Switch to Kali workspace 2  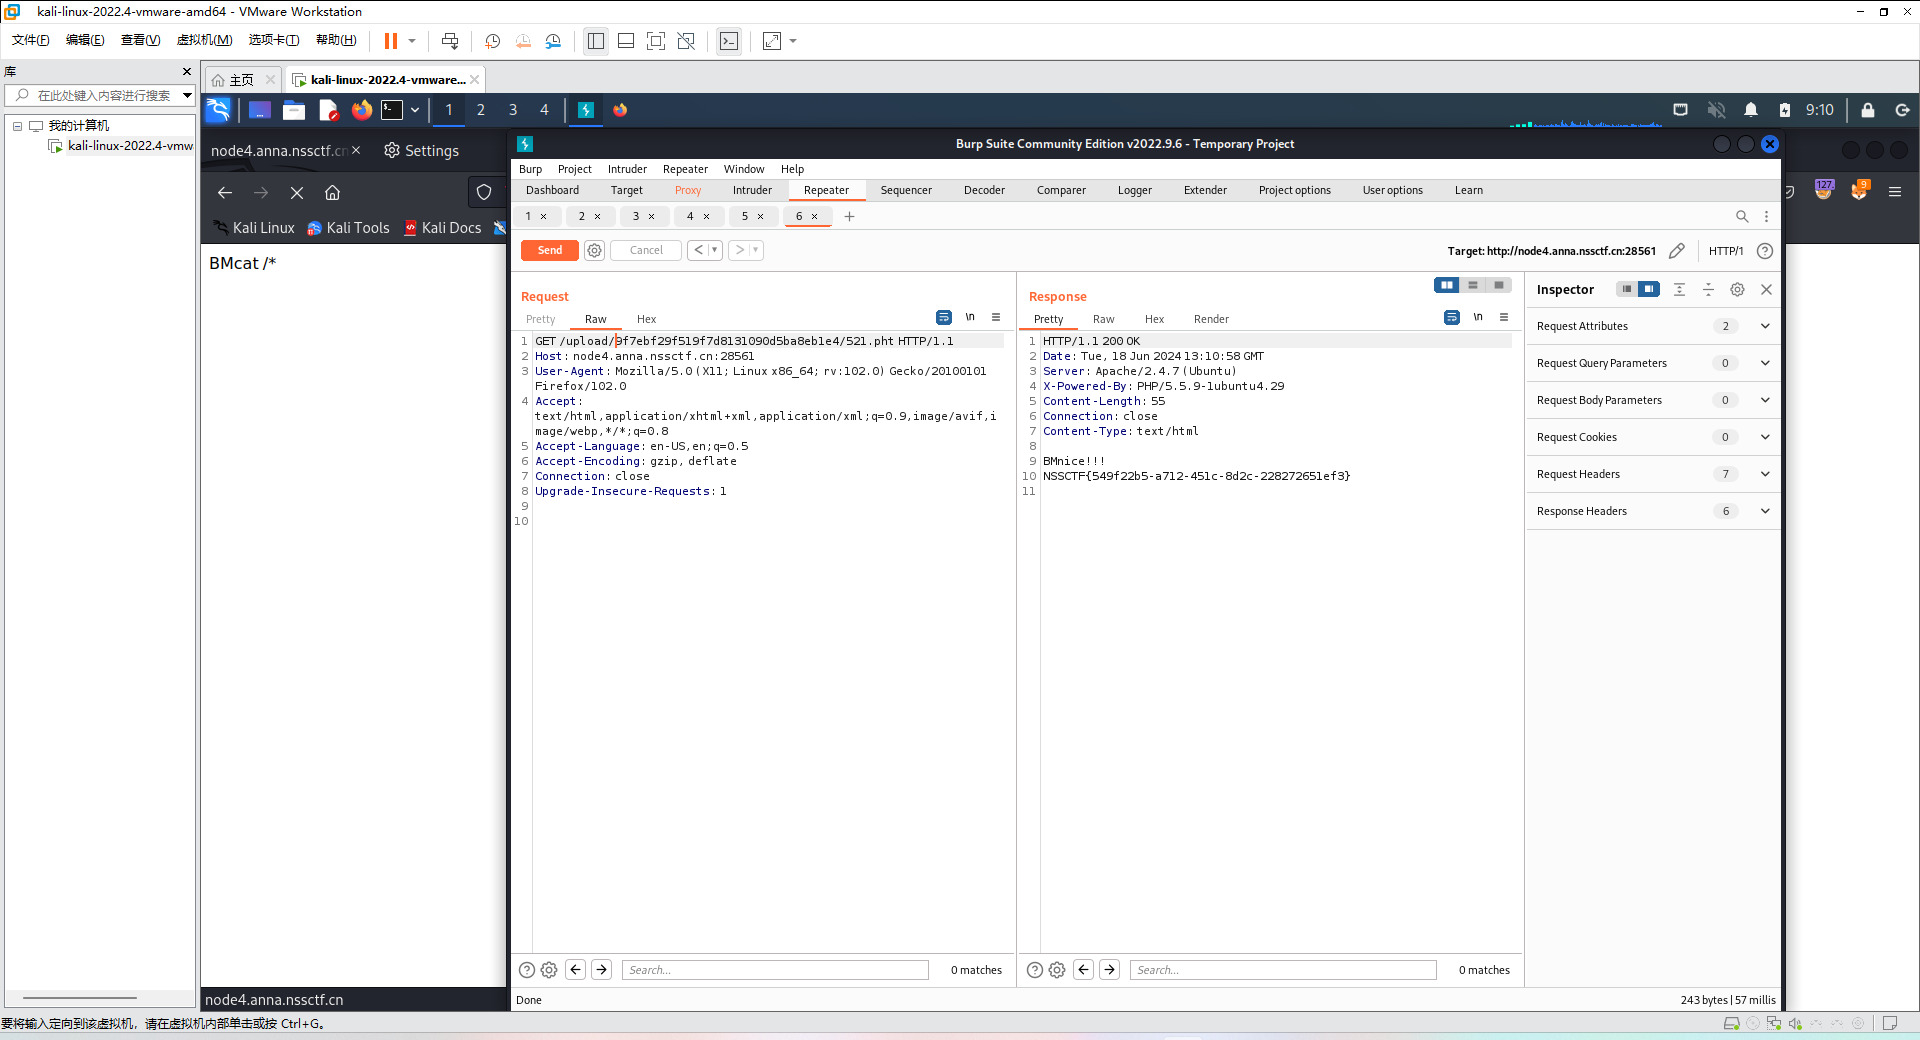[x=481, y=110]
